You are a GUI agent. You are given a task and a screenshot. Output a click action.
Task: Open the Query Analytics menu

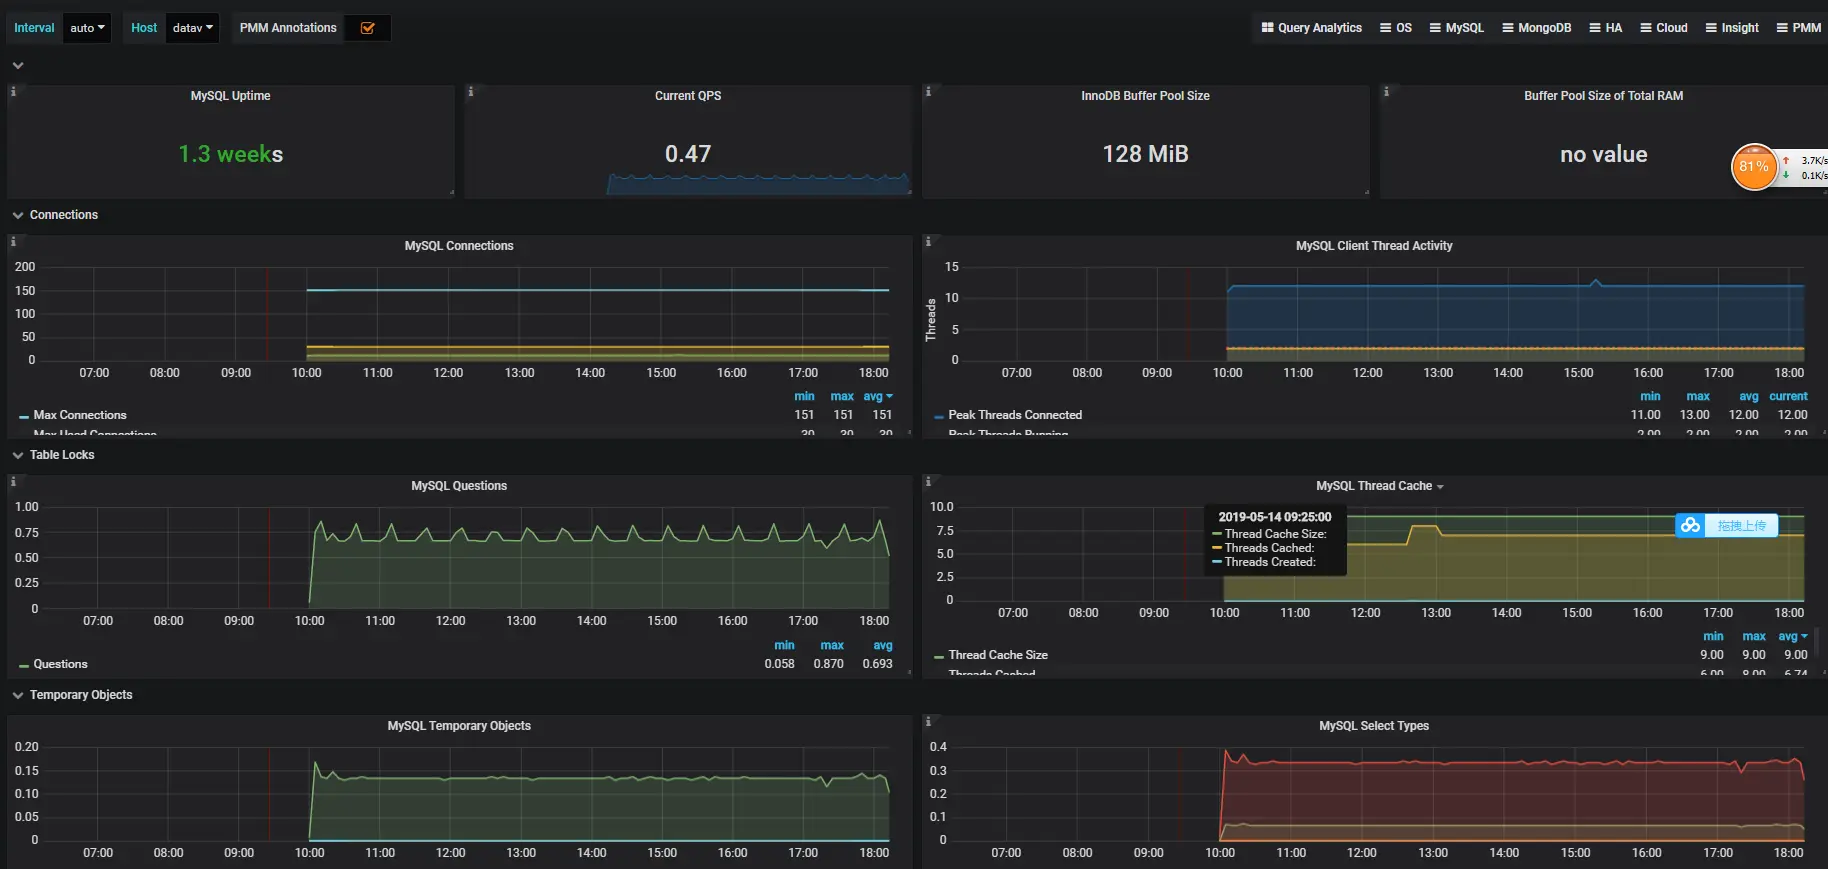coord(1311,28)
